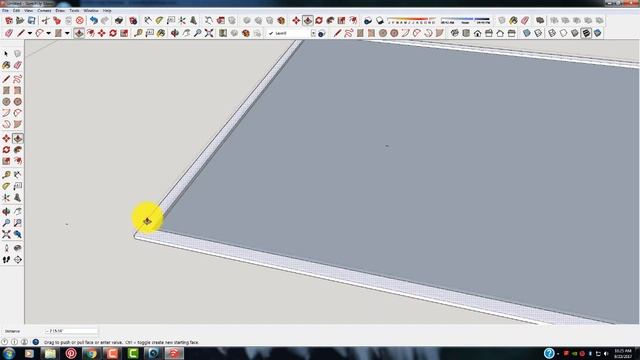Toggle X-Ray face style
The image size is (640, 360).
527,33
